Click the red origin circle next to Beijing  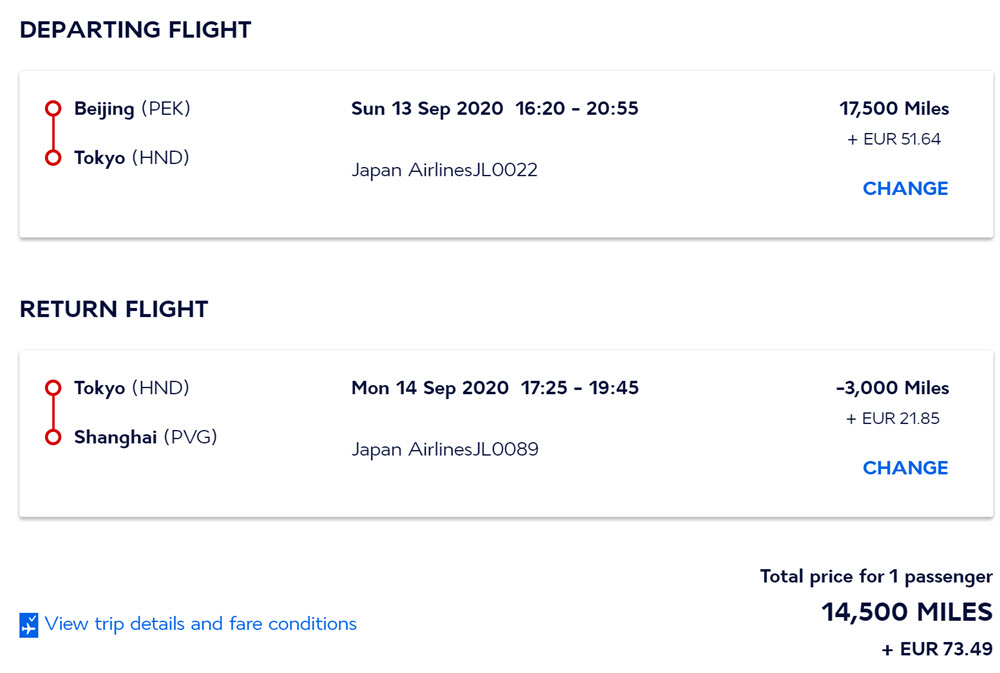(54, 108)
